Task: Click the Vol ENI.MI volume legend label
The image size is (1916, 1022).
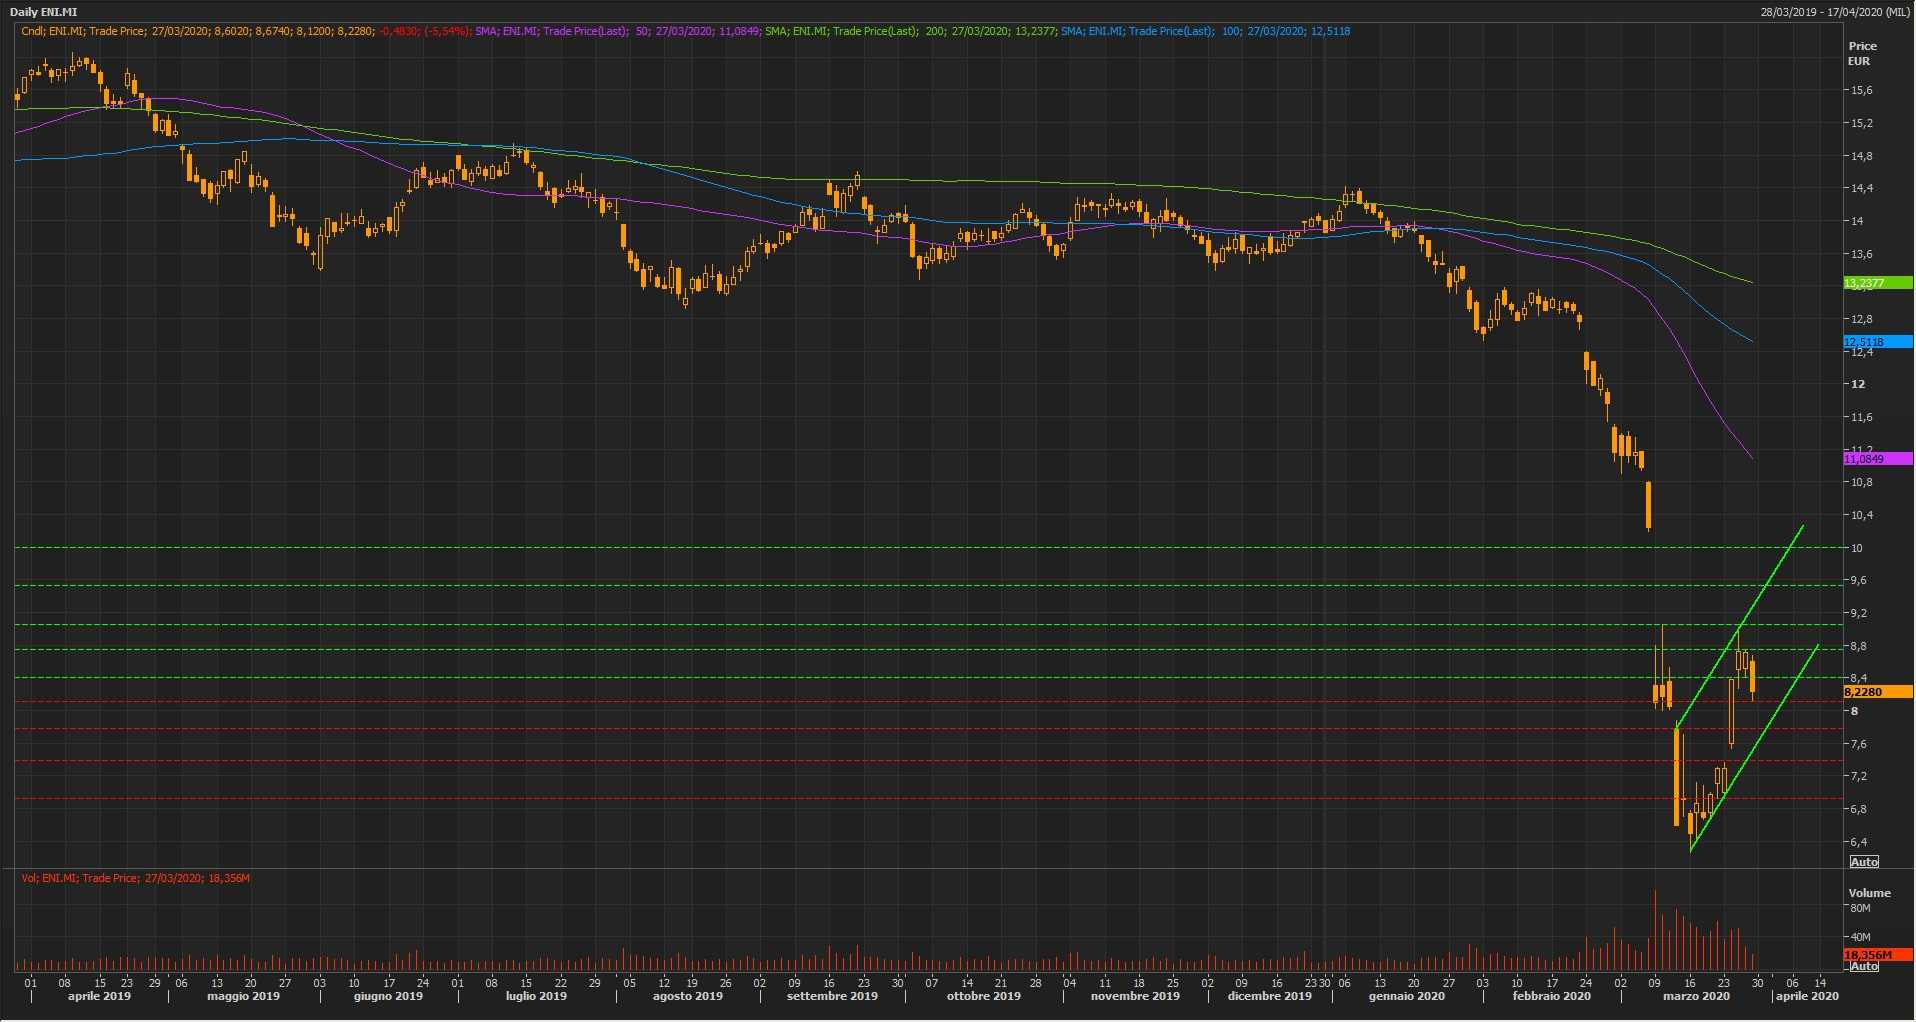Action: [136, 878]
